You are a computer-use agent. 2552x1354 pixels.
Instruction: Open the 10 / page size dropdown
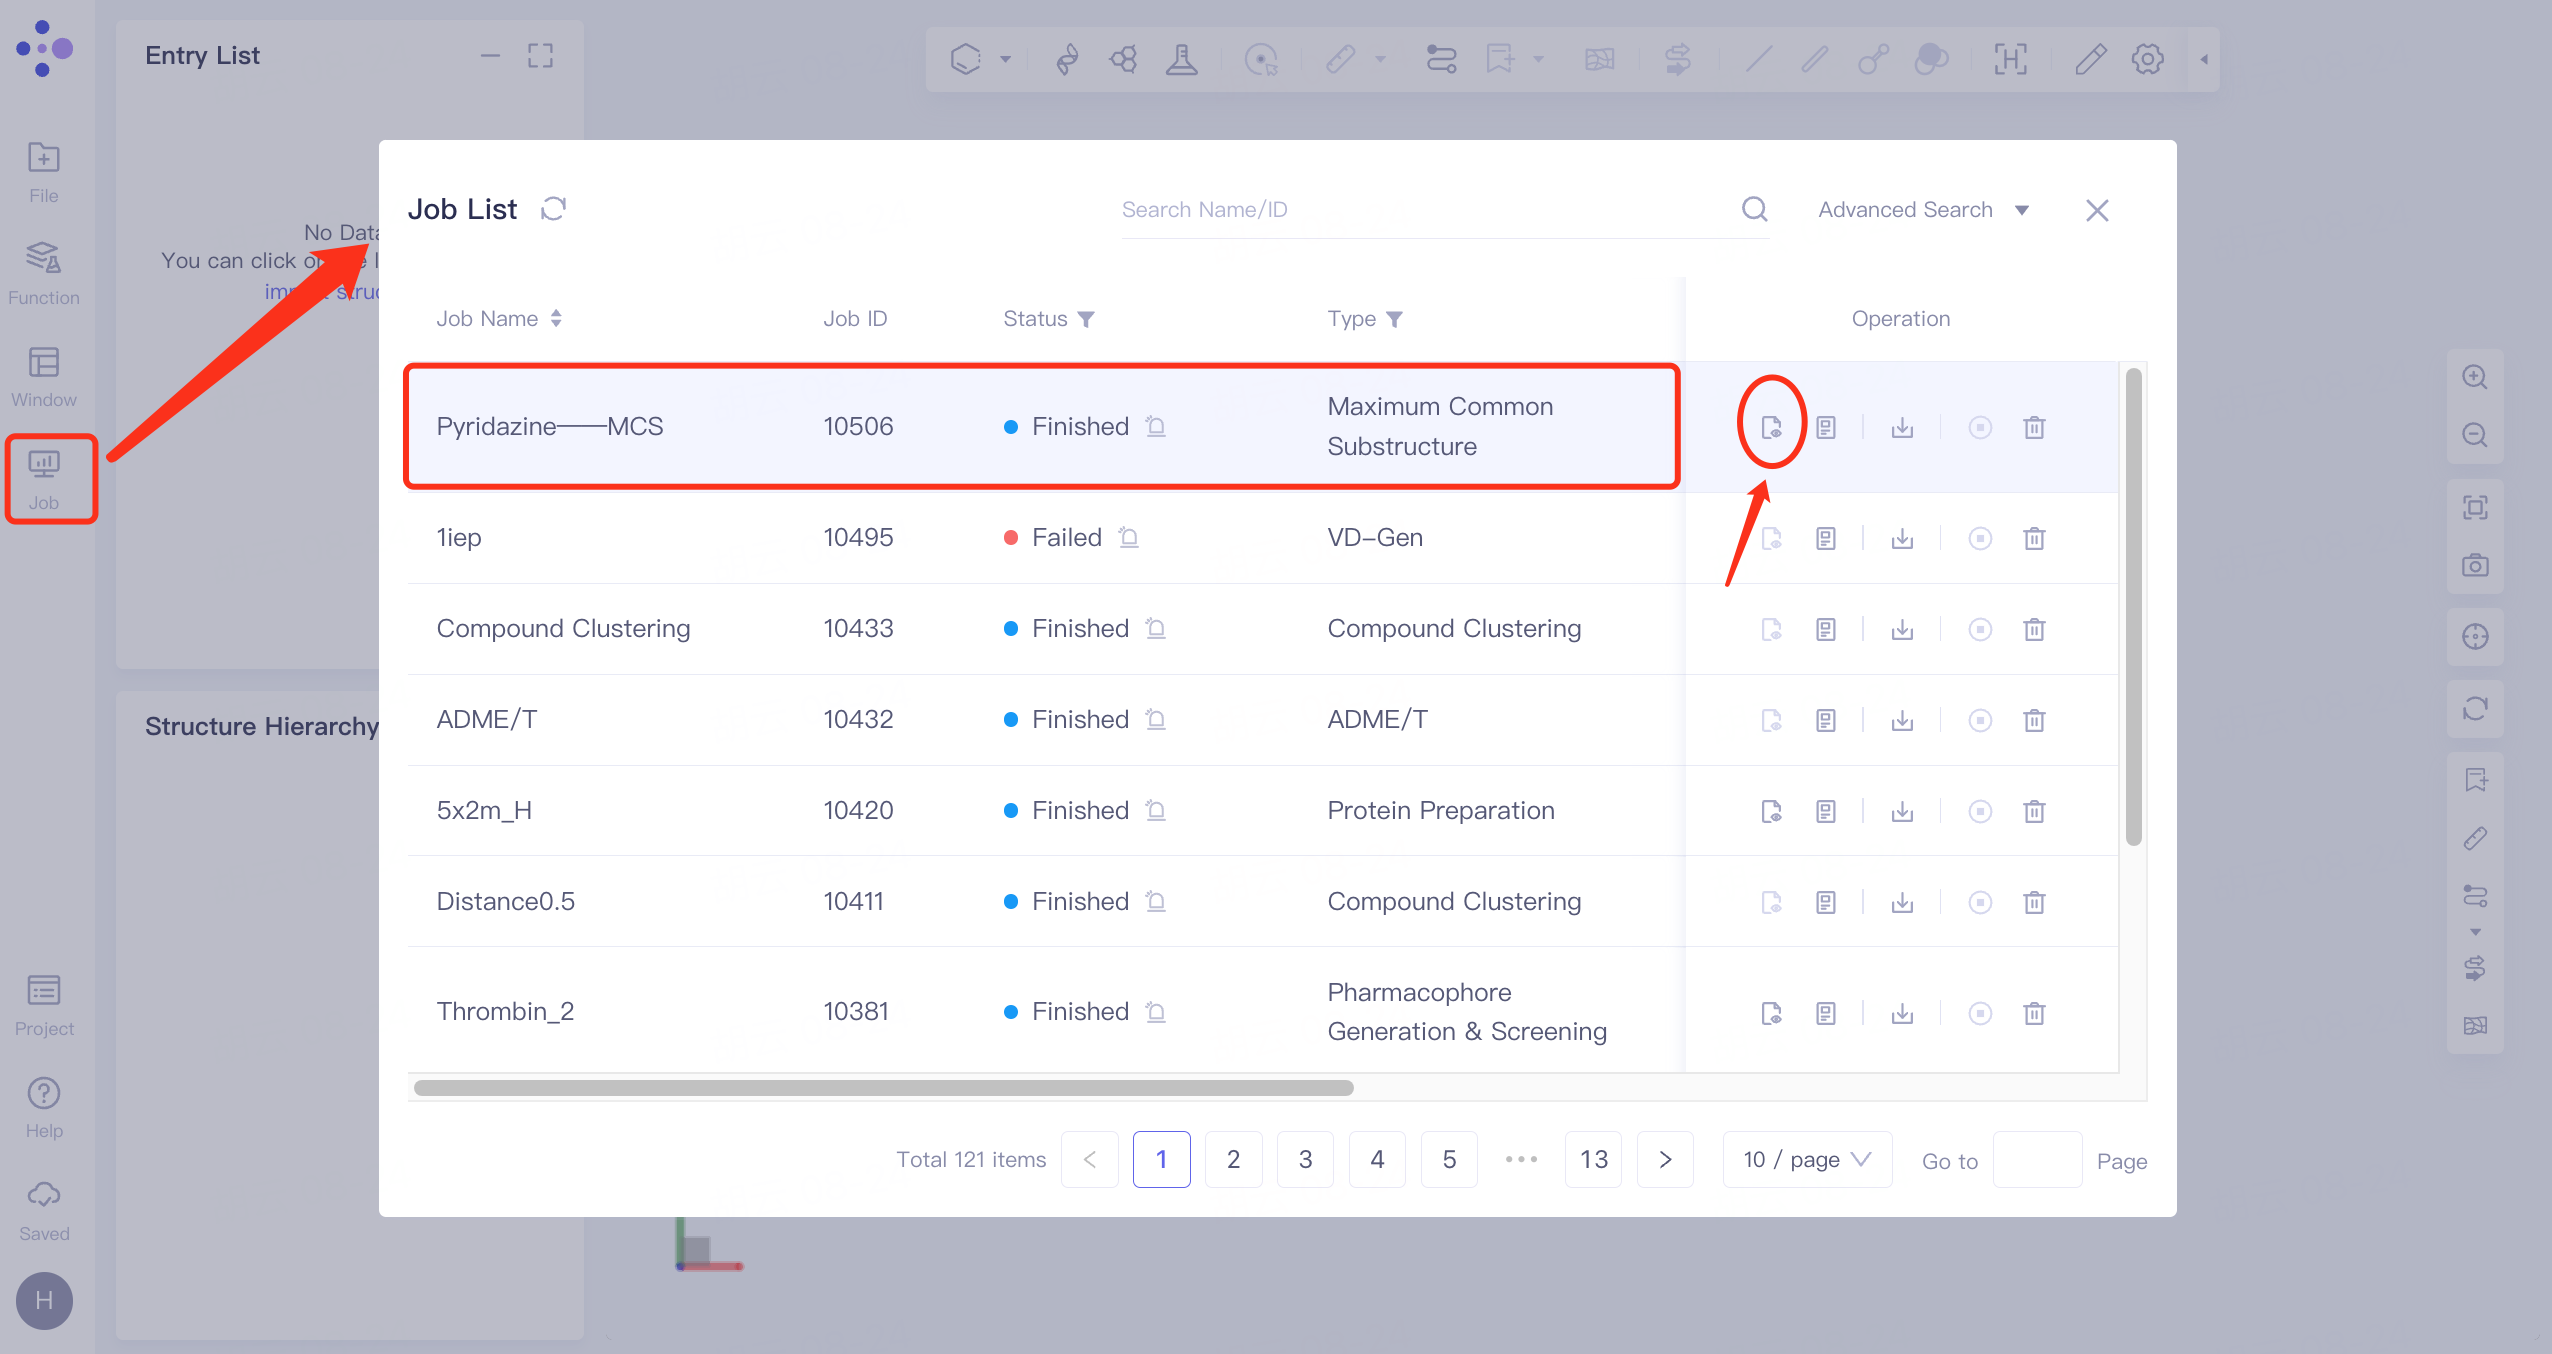point(1806,1159)
